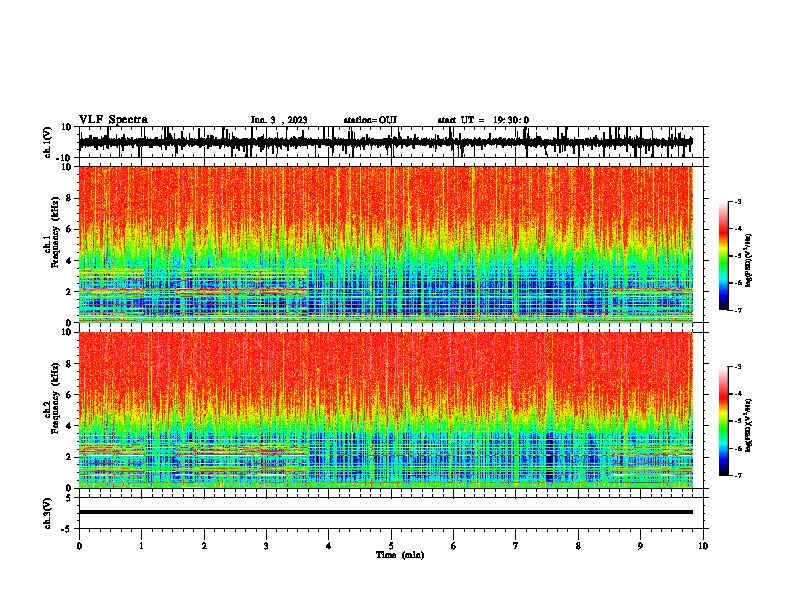Click the ch.1 spectrogram color scale bar
The height and width of the screenshot is (612, 792).
click(x=724, y=256)
